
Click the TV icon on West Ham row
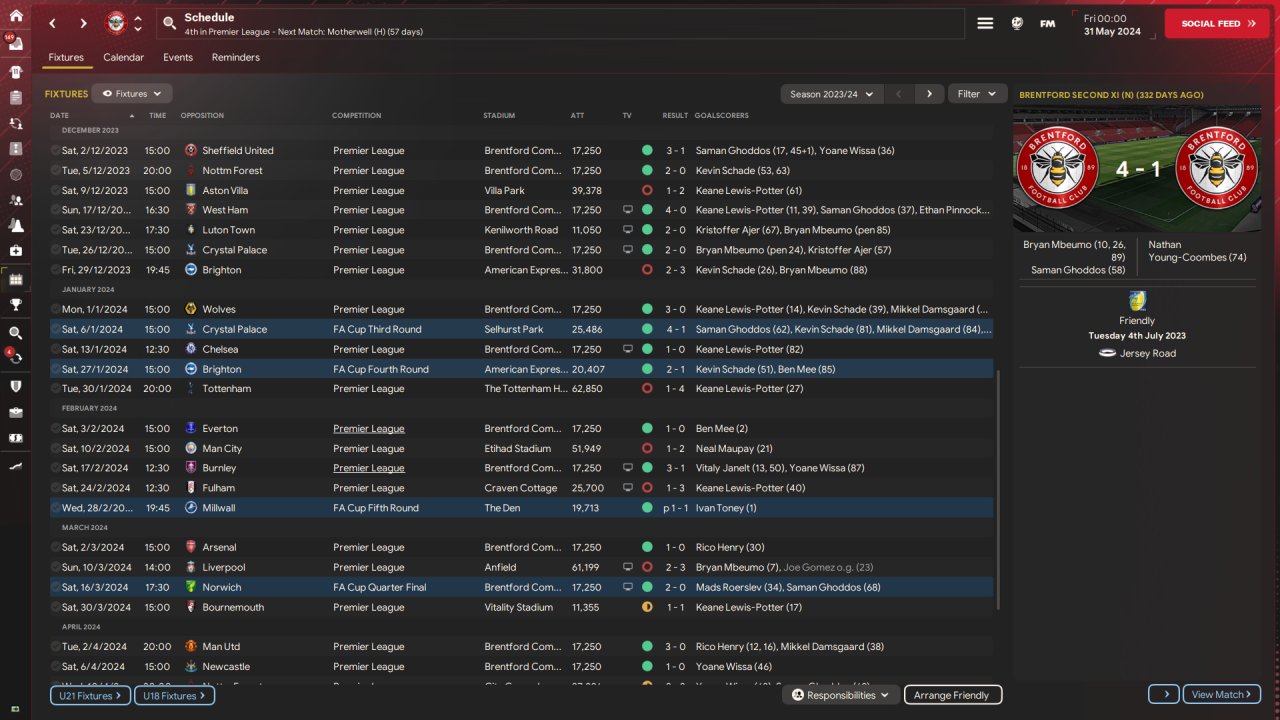pyautogui.click(x=628, y=210)
